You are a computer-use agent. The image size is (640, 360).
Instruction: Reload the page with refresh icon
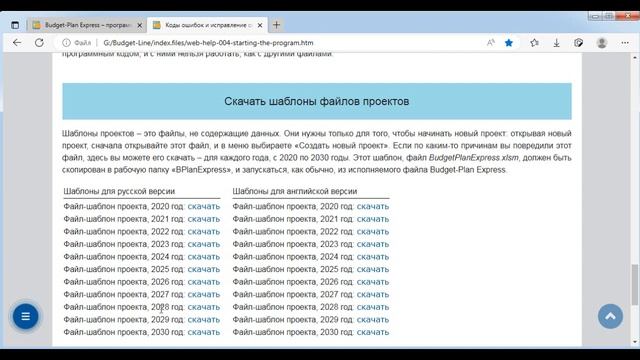point(39,42)
